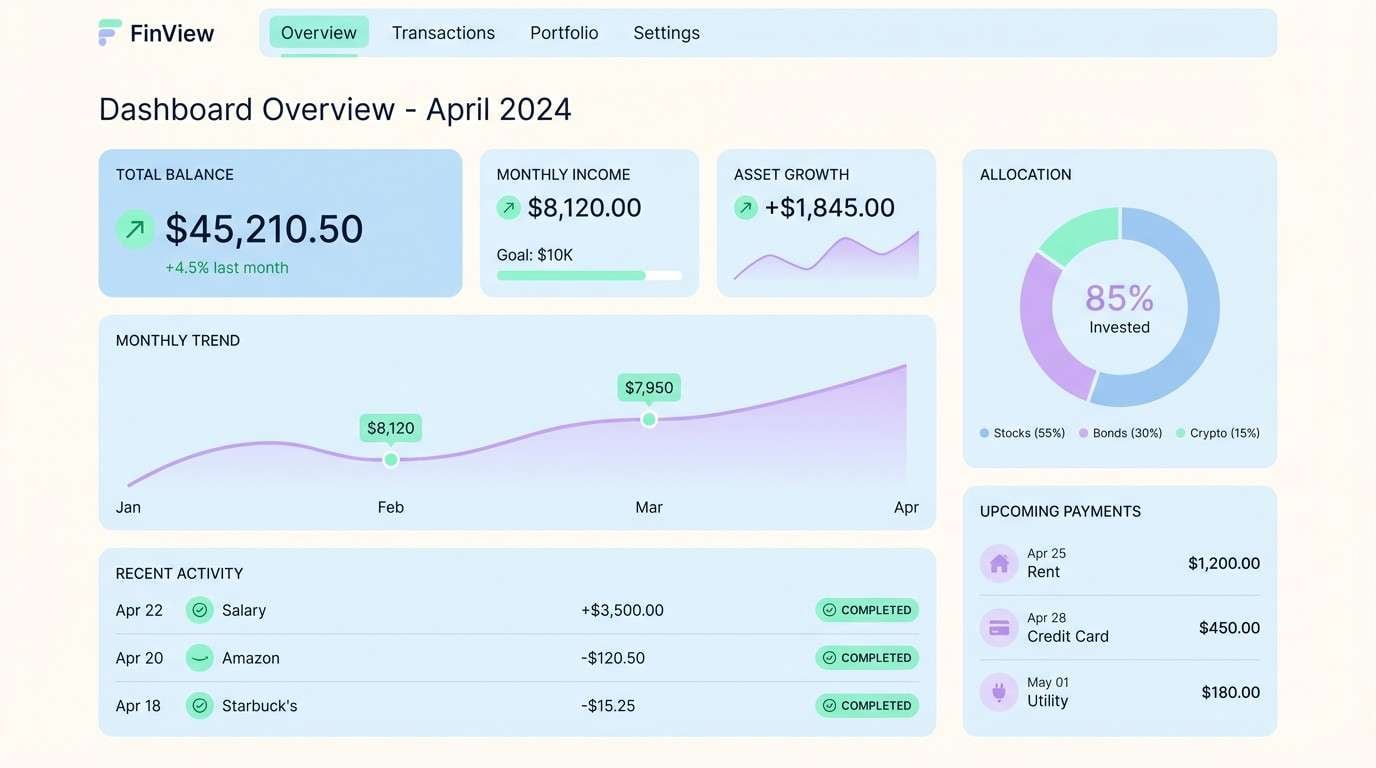The image size is (1376, 768).
Task: Click the plug icon beside Utility payment
Action: [998, 692]
